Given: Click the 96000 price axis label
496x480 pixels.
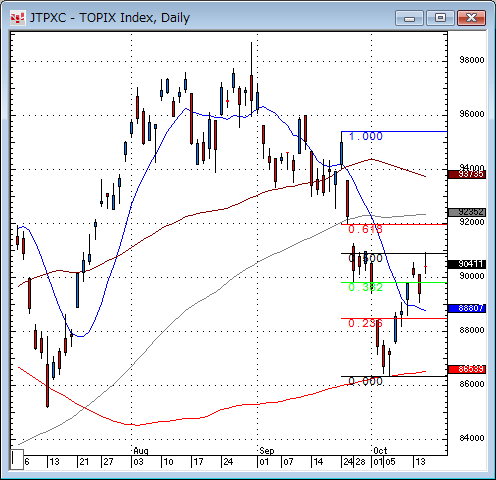Looking at the screenshot, I should click(x=472, y=114).
